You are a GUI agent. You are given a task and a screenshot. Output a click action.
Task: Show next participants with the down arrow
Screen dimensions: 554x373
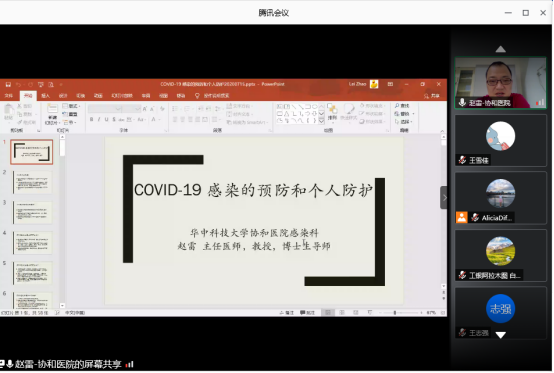501,335
